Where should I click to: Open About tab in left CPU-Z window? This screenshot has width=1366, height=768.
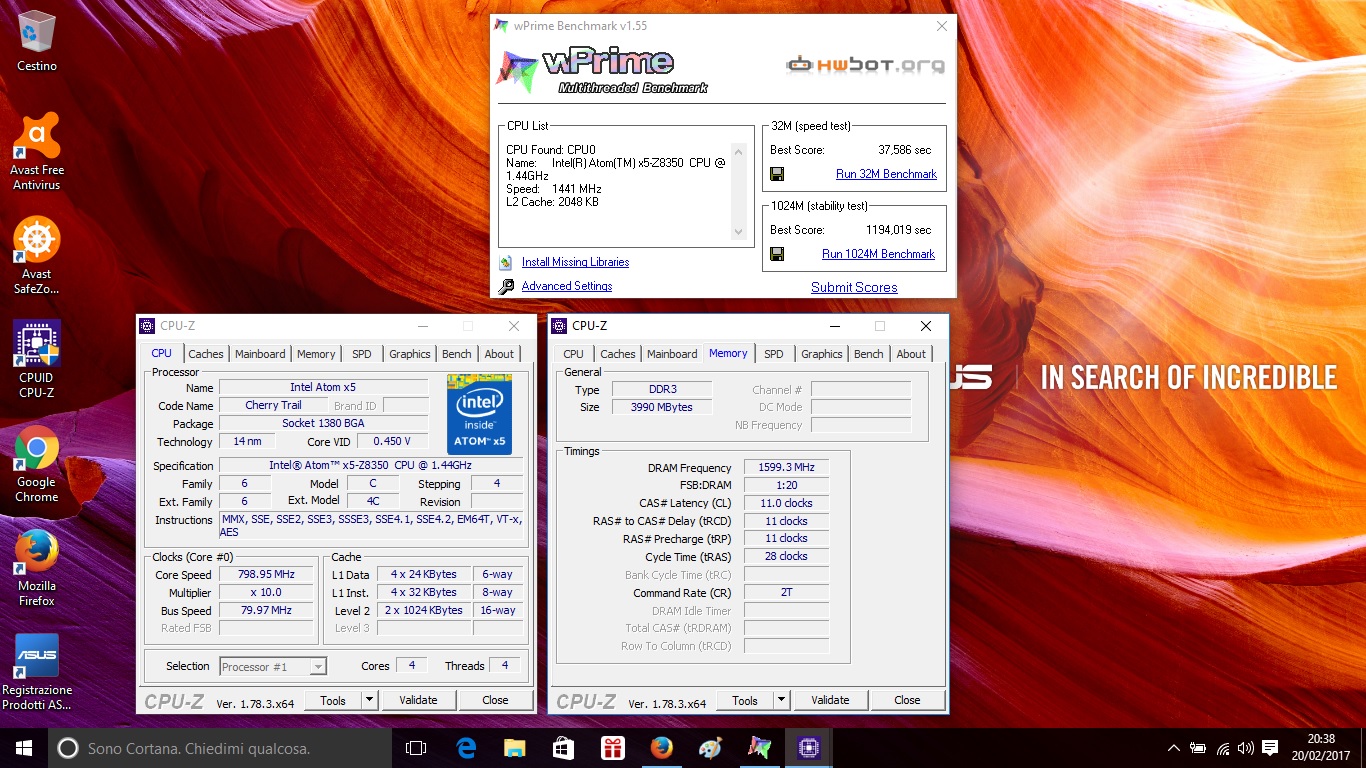pos(499,354)
